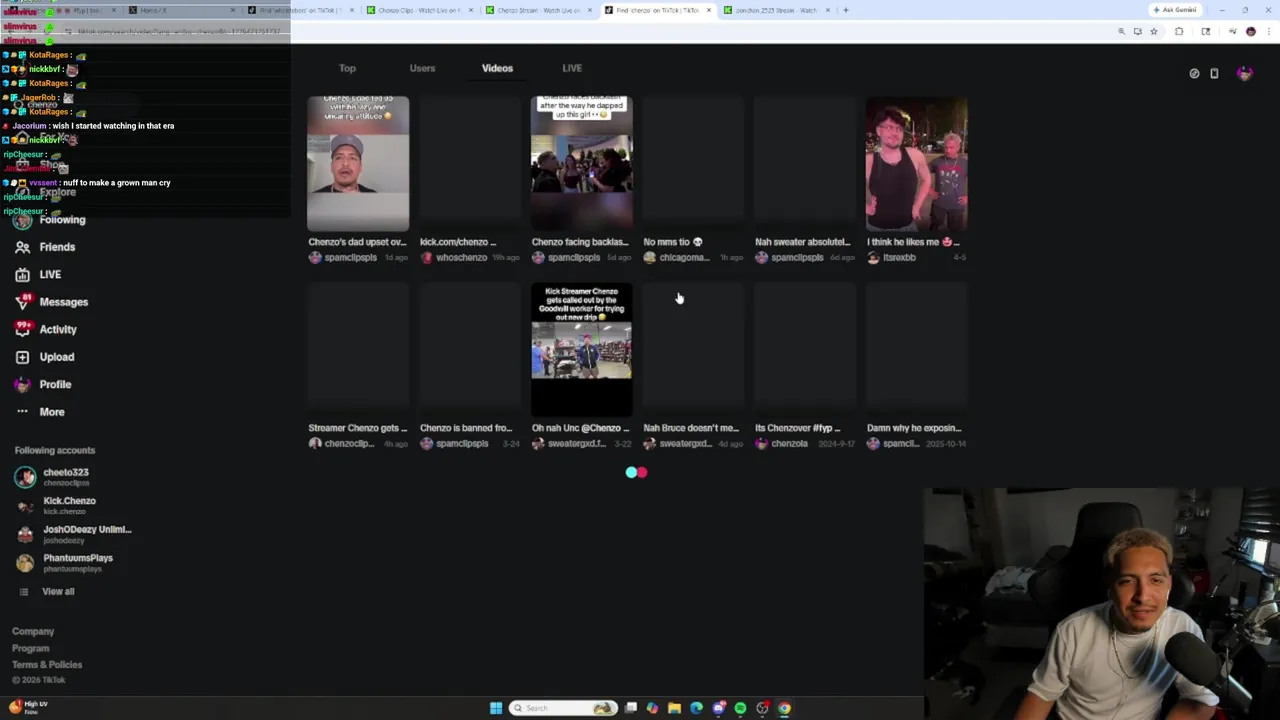Switch to the 'Home / X' browser tab
Screen dimensions: 1280x720
182,10
